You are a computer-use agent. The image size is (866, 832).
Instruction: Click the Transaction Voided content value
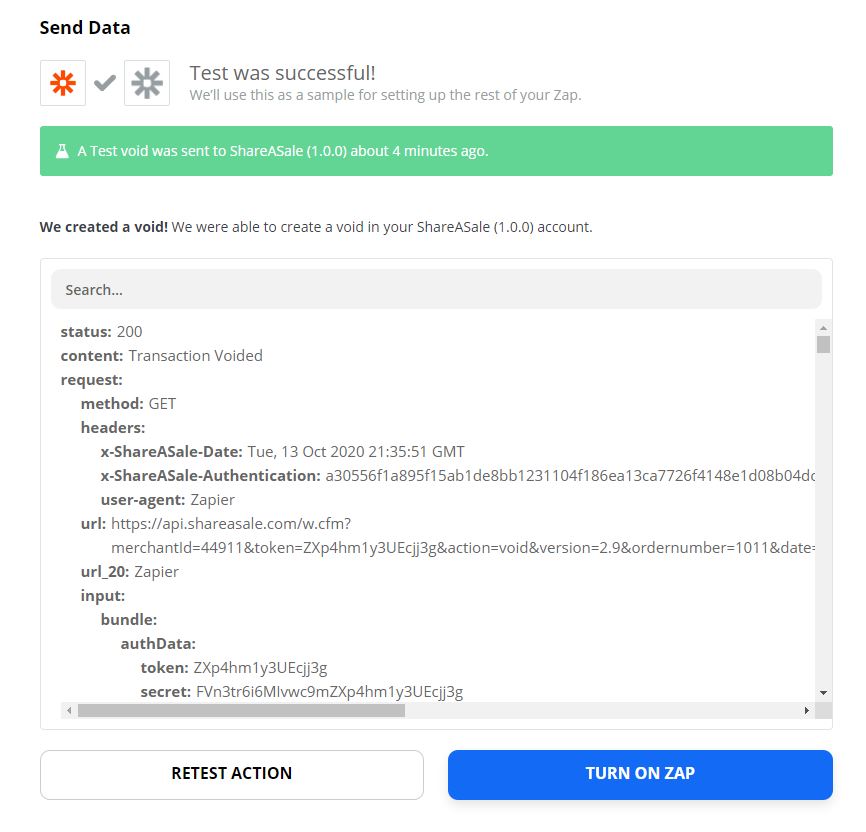pyautogui.click(x=196, y=356)
